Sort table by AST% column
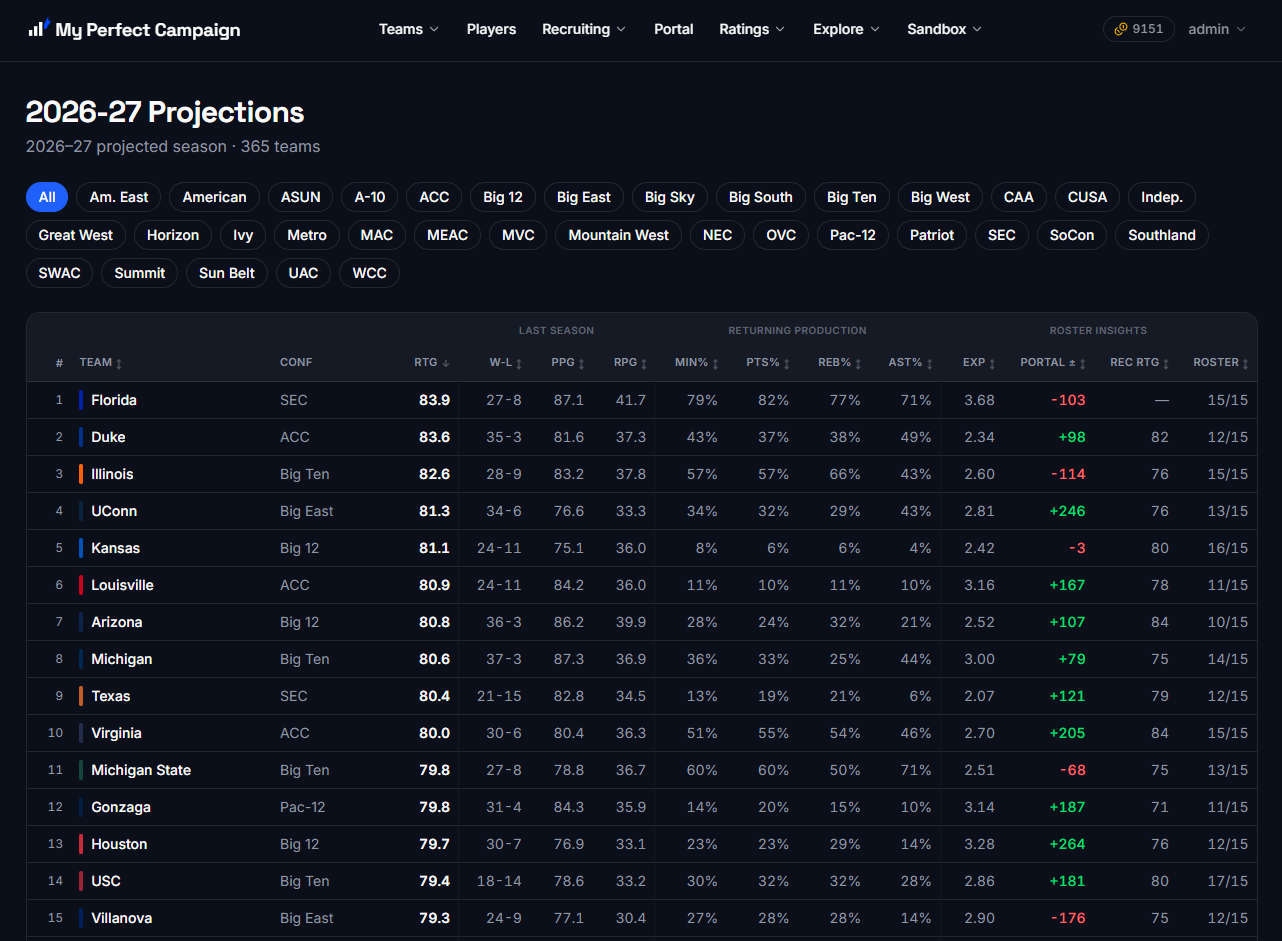1282x941 pixels. 912,362
